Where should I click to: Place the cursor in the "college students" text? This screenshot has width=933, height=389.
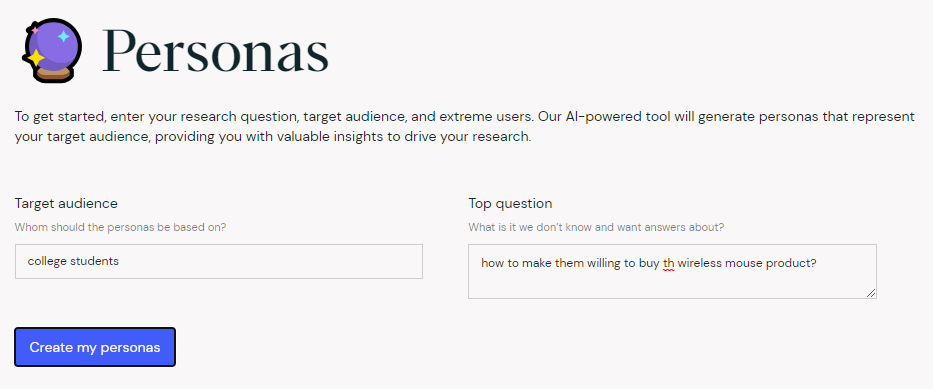point(73,261)
